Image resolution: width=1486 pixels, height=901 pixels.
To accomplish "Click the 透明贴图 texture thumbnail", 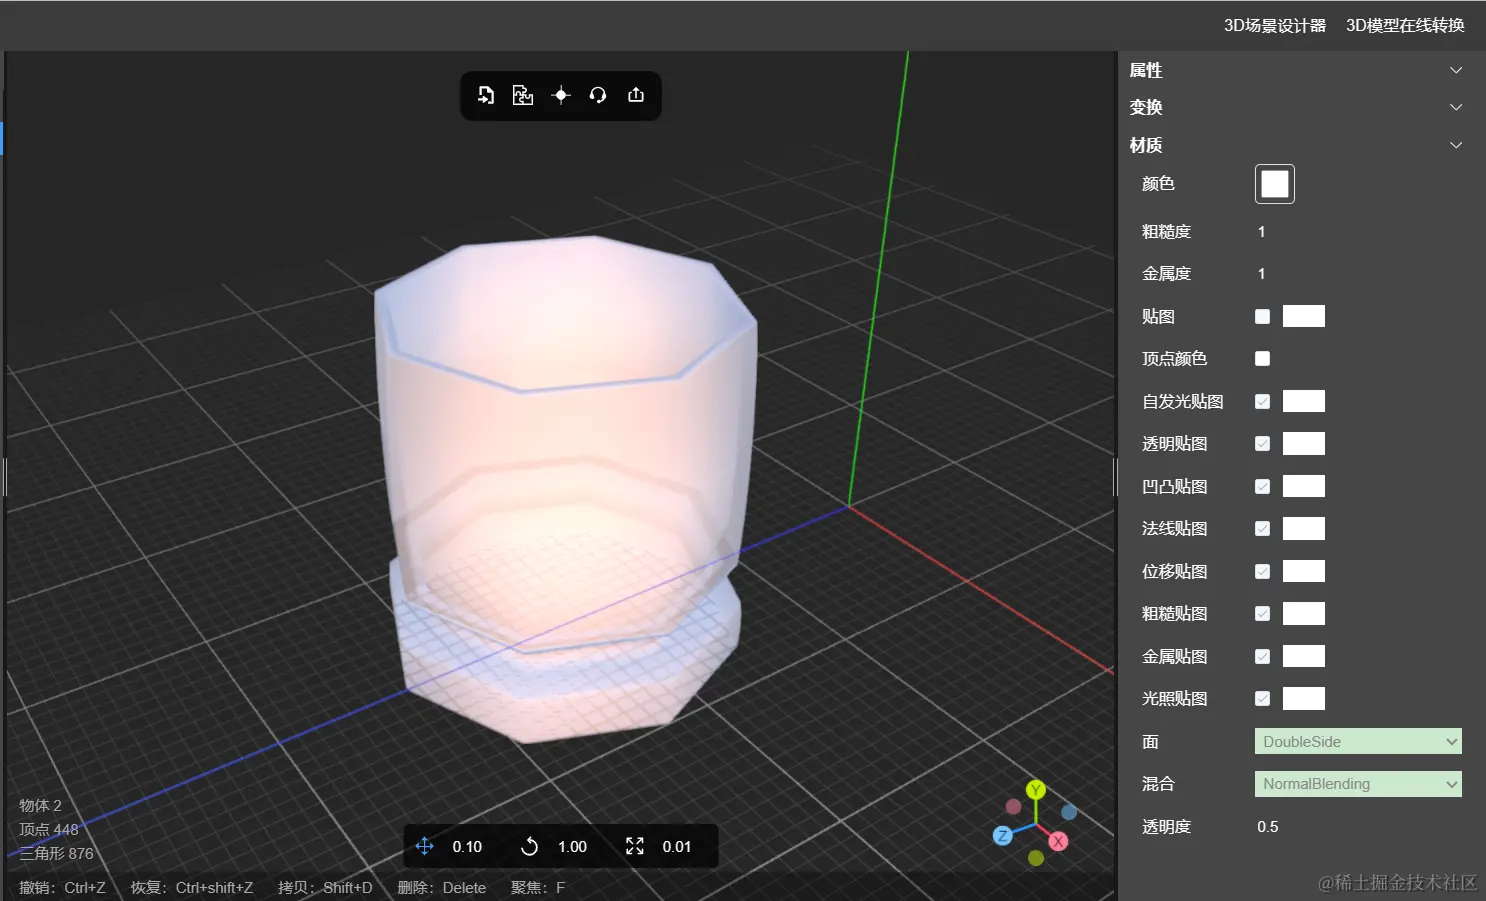I will [x=1304, y=443].
